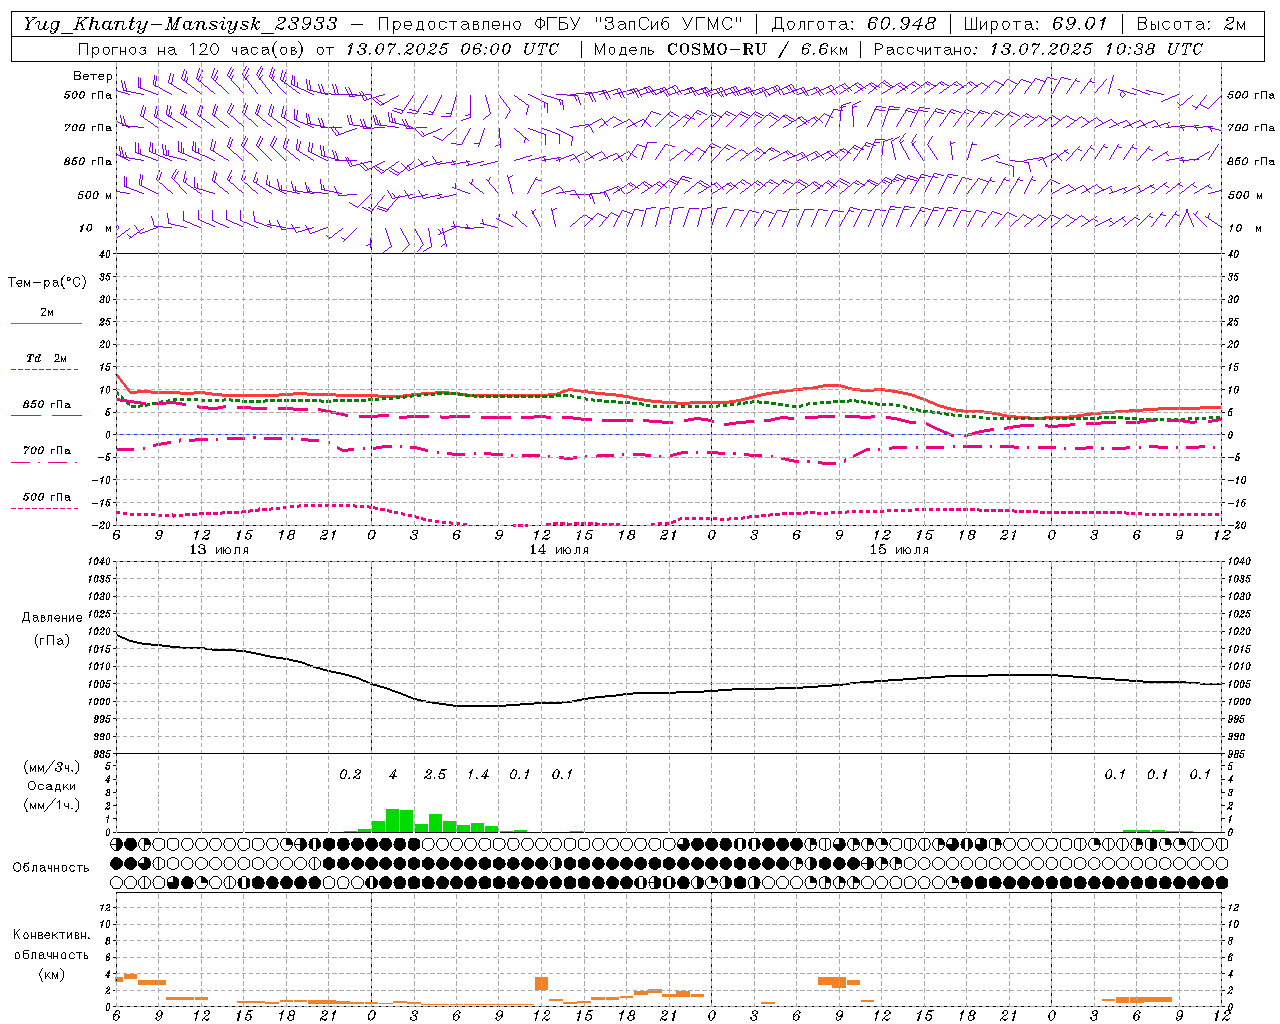Screen dimensions: 1280x1024
Task: Click the Рассчитано: 13.07.2025 10:38 UTC text
Action: coord(1038,49)
